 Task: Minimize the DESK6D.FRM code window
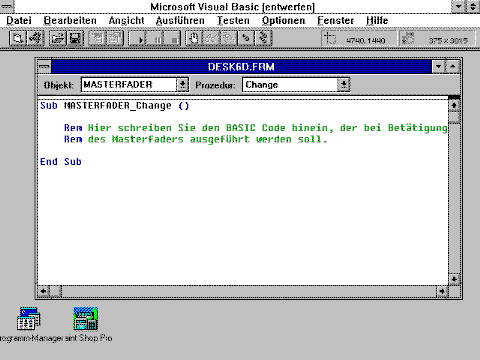(x=439, y=67)
